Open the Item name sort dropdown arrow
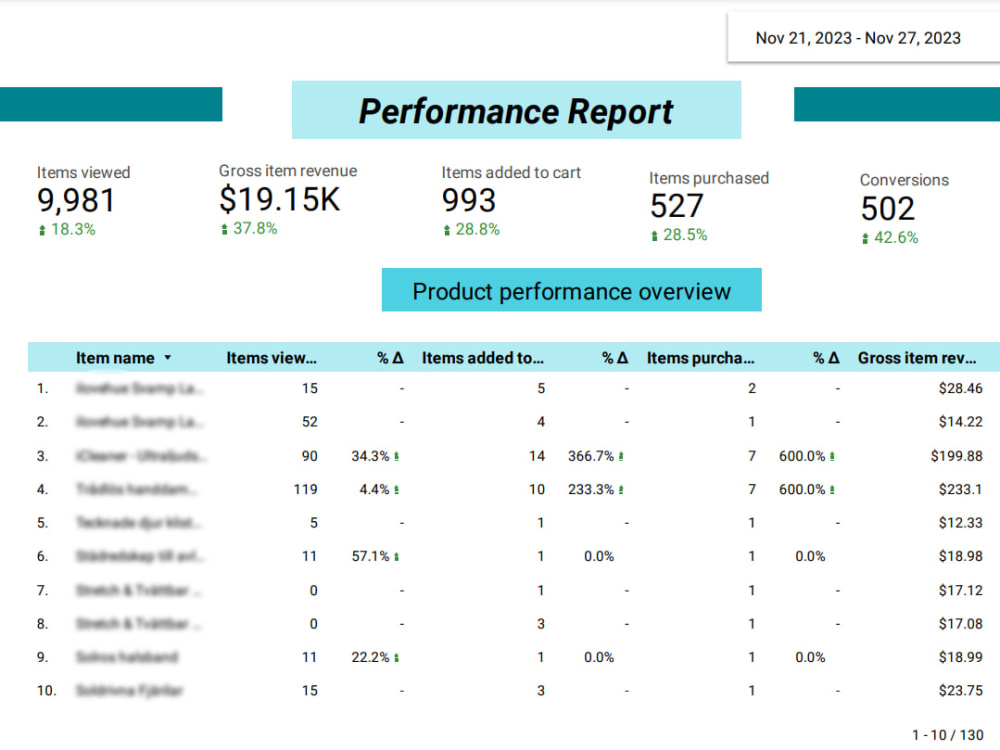The width and height of the screenshot is (1000, 750). click(167, 357)
